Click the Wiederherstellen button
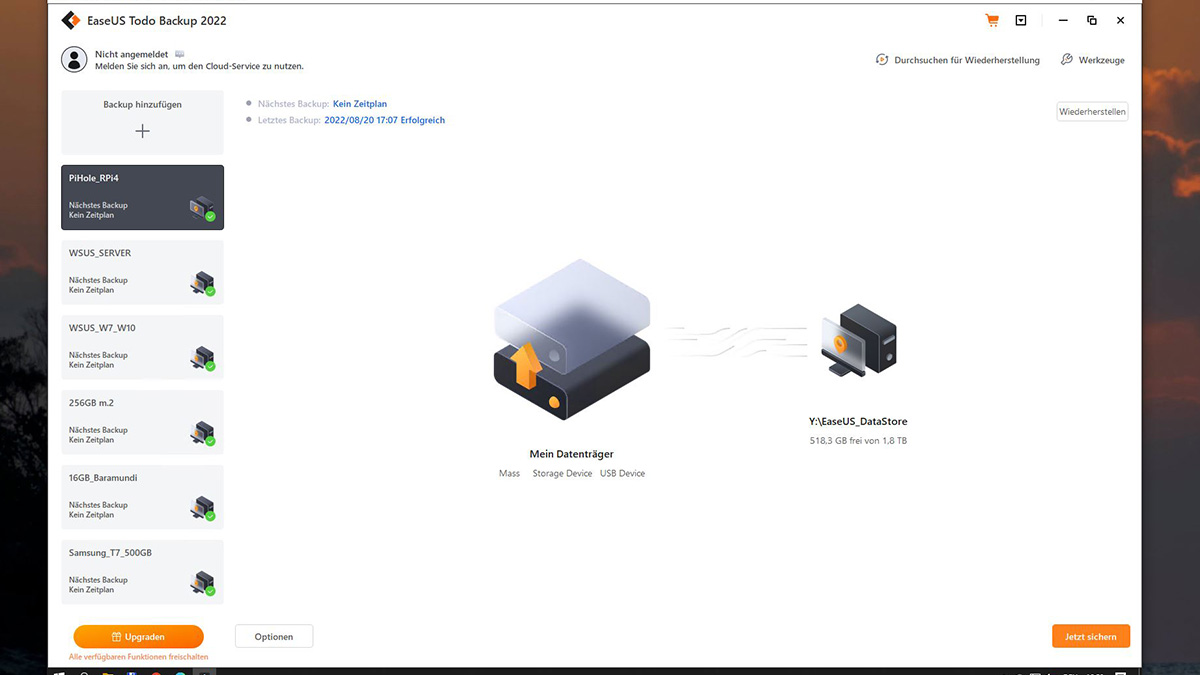Screen dimensions: 1200x675 (1093, 112)
